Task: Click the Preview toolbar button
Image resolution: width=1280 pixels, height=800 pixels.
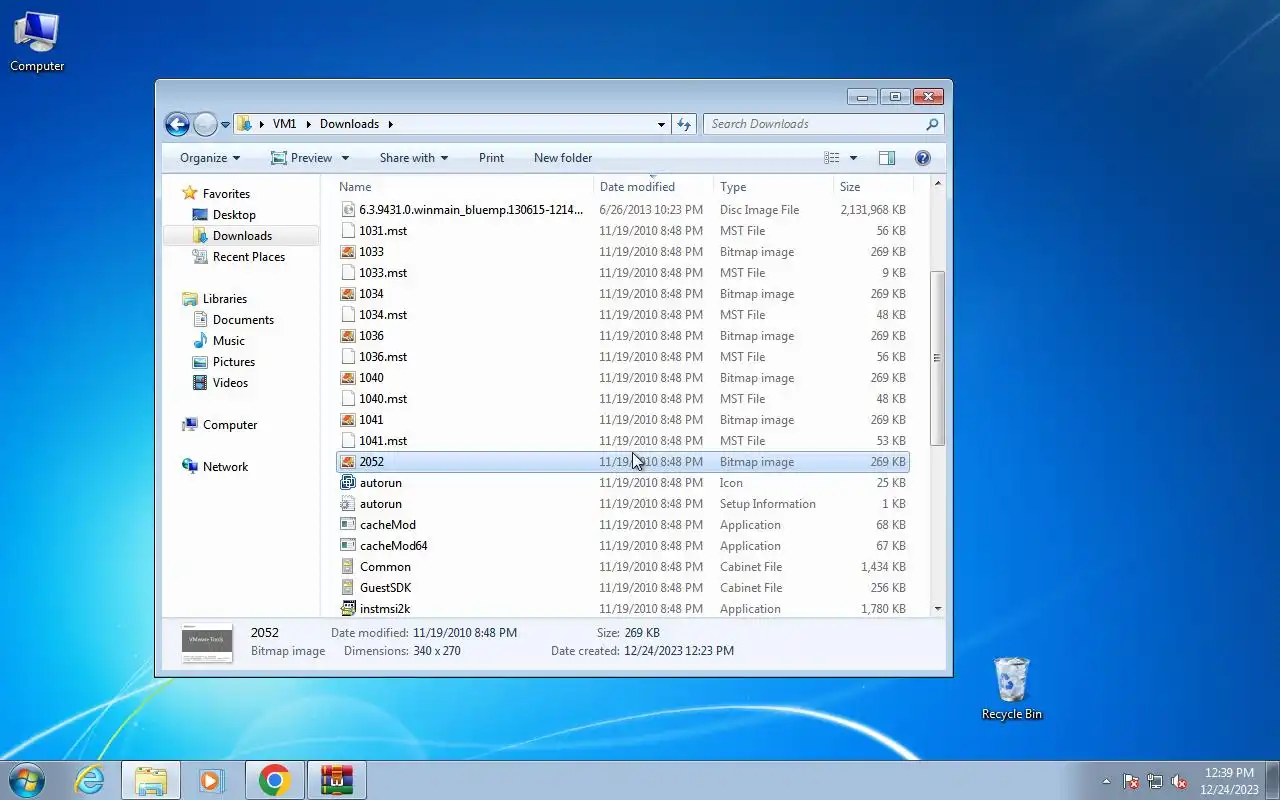Action: pyautogui.click(x=302, y=158)
